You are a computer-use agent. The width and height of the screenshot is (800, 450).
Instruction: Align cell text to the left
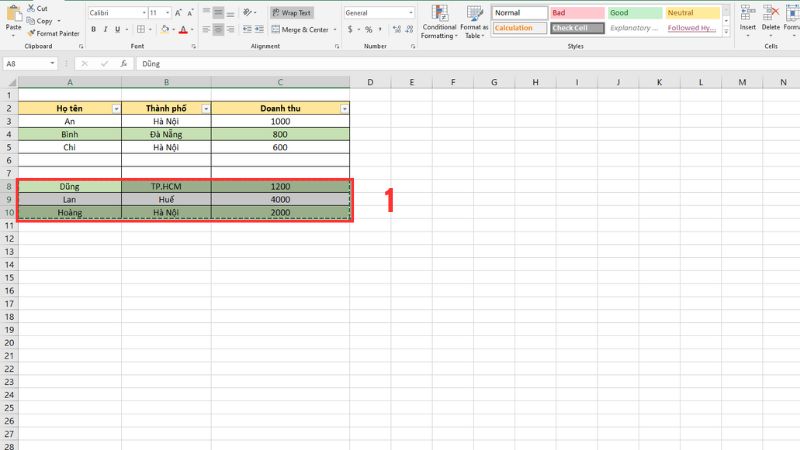(206, 30)
